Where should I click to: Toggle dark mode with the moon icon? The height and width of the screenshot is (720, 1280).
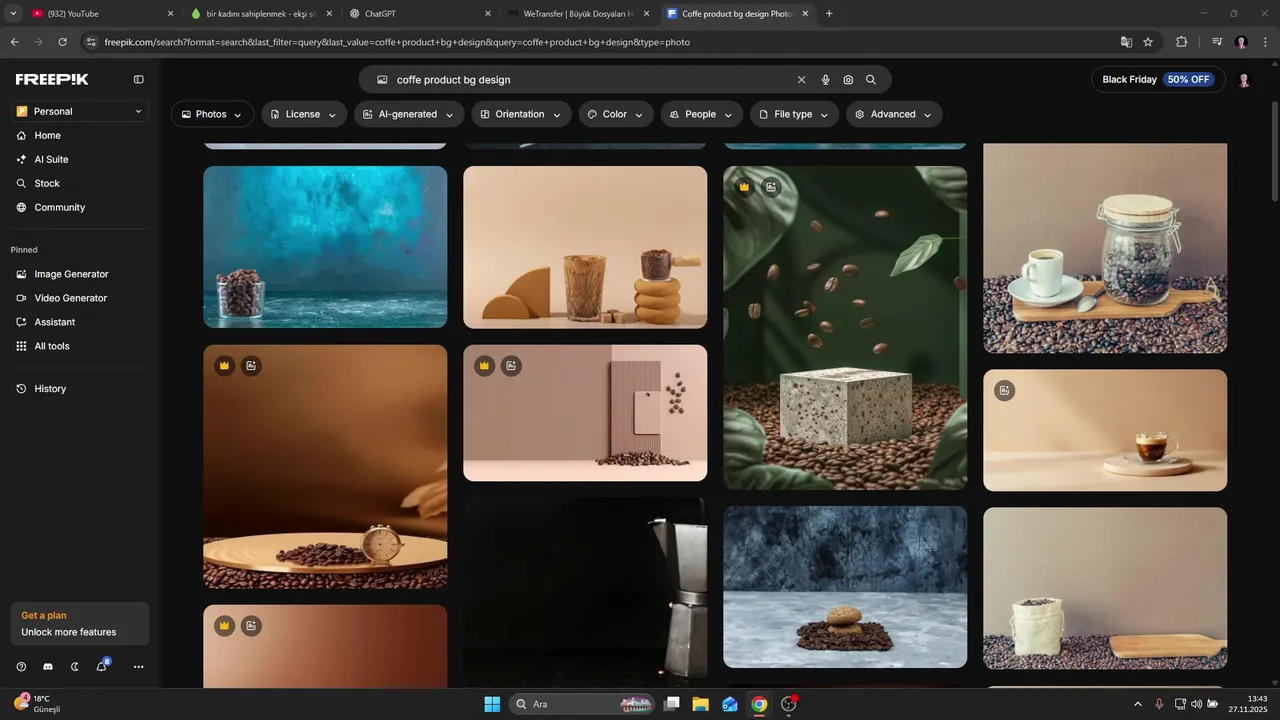click(75, 667)
